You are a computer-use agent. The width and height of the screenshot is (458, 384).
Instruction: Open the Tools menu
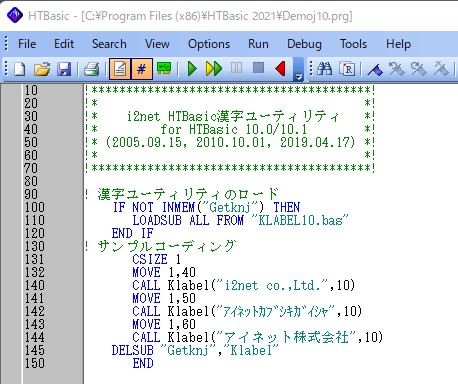point(353,44)
